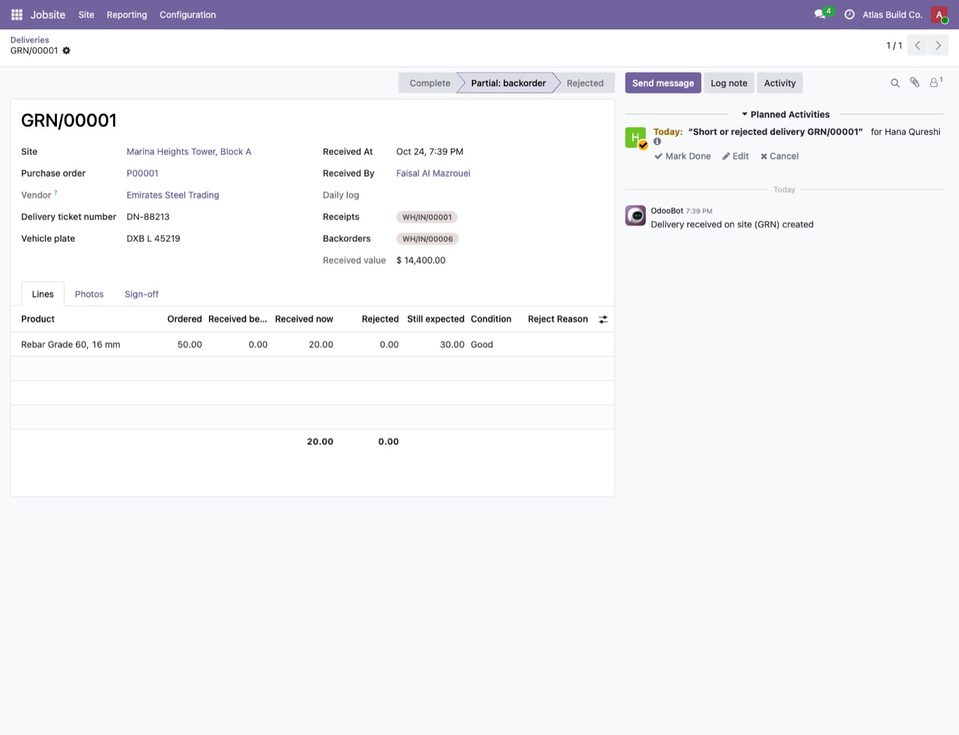959x735 pixels.
Task: Click the Received value $ 14,400.00
Action: click(421, 260)
